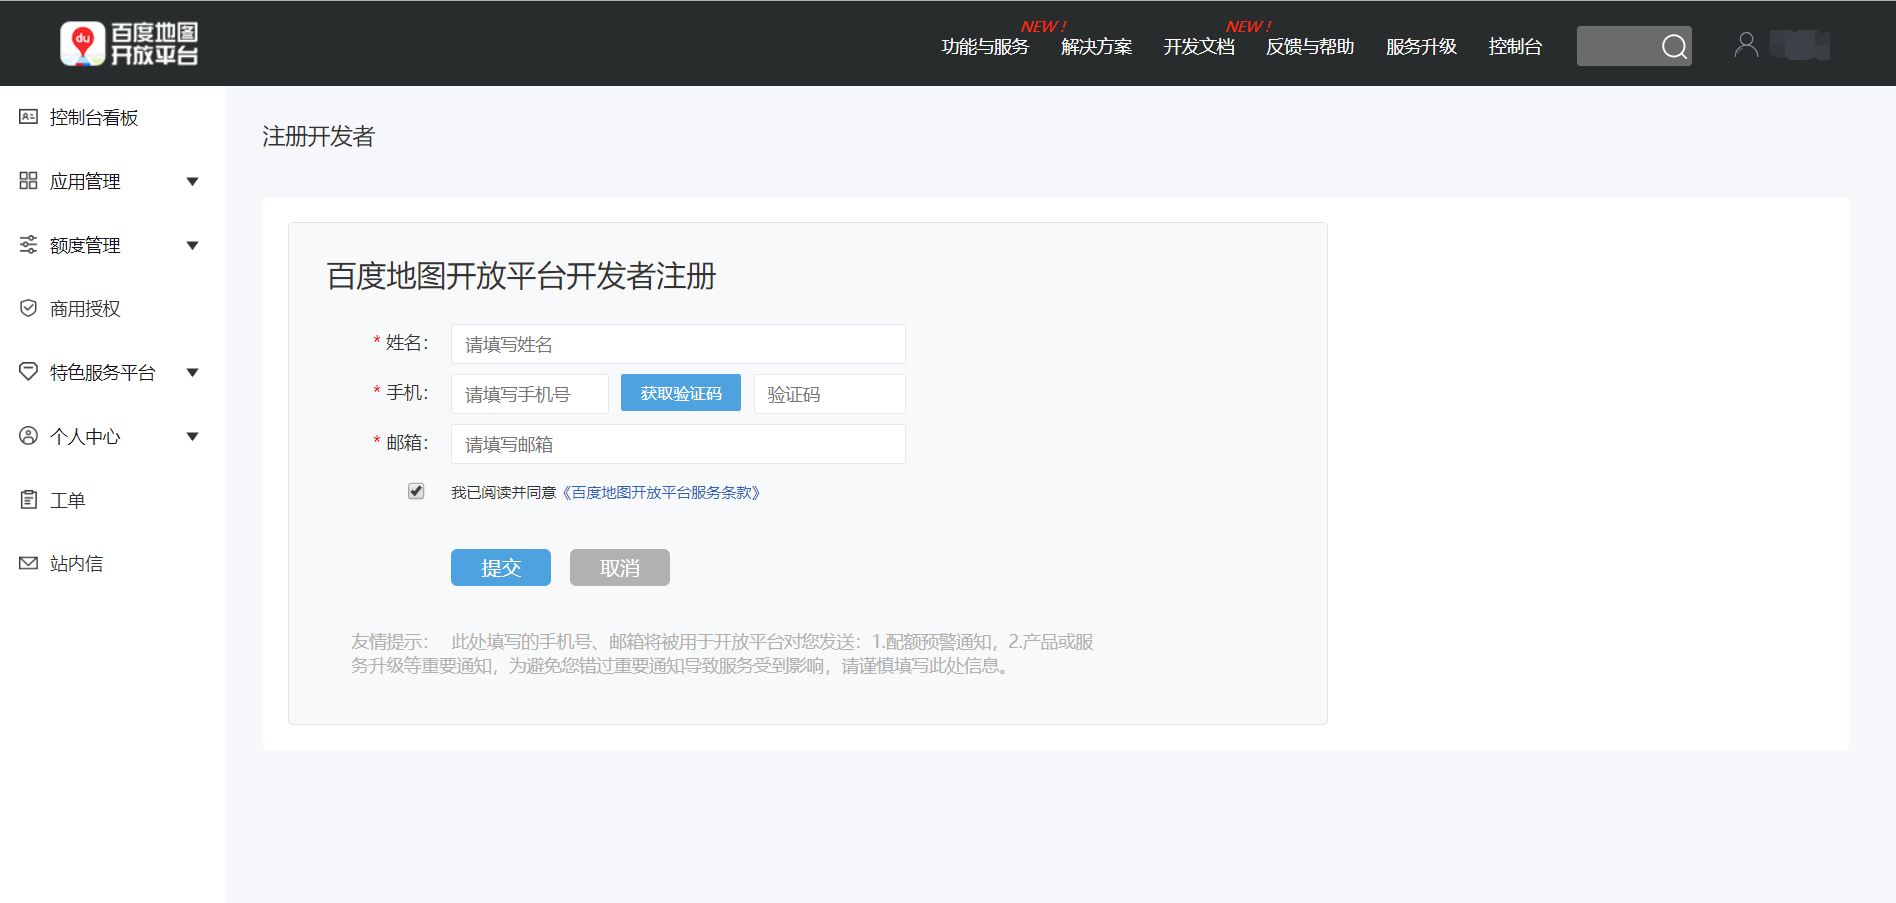Uncheck the service terms agreement checkbox
The width and height of the screenshot is (1896, 903).
coord(416,491)
